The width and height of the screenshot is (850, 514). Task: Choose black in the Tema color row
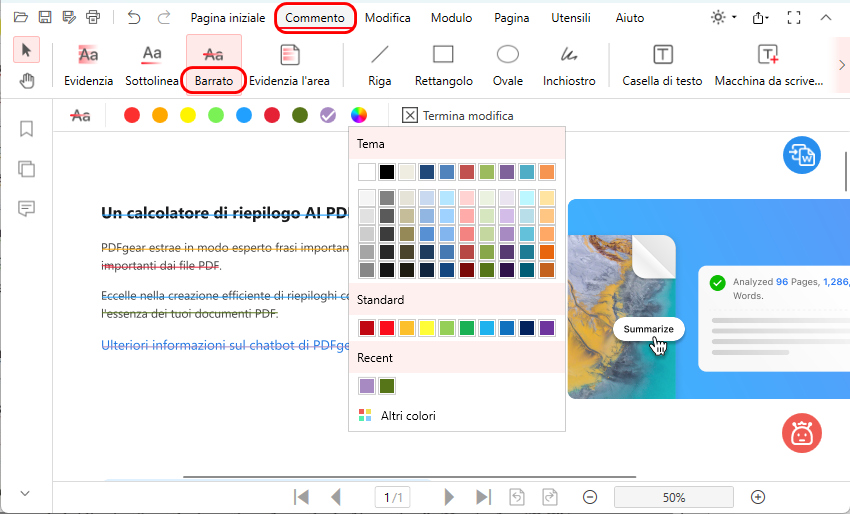pyautogui.click(x=387, y=172)
